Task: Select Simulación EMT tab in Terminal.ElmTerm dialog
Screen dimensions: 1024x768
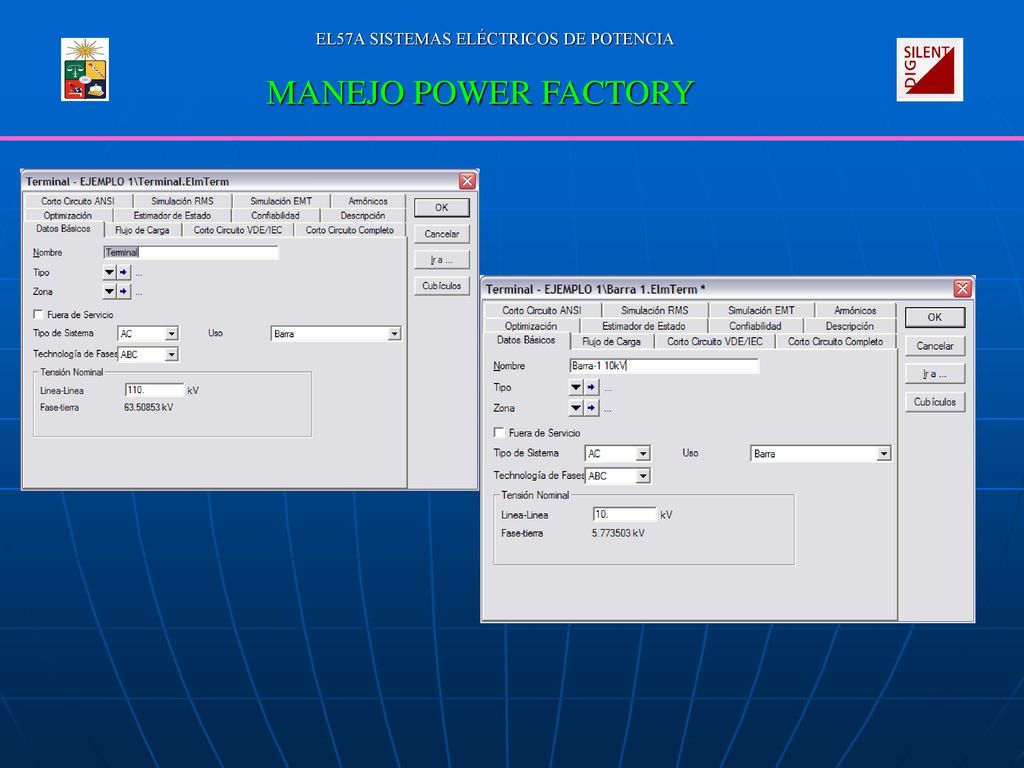Action: [281, 201]
